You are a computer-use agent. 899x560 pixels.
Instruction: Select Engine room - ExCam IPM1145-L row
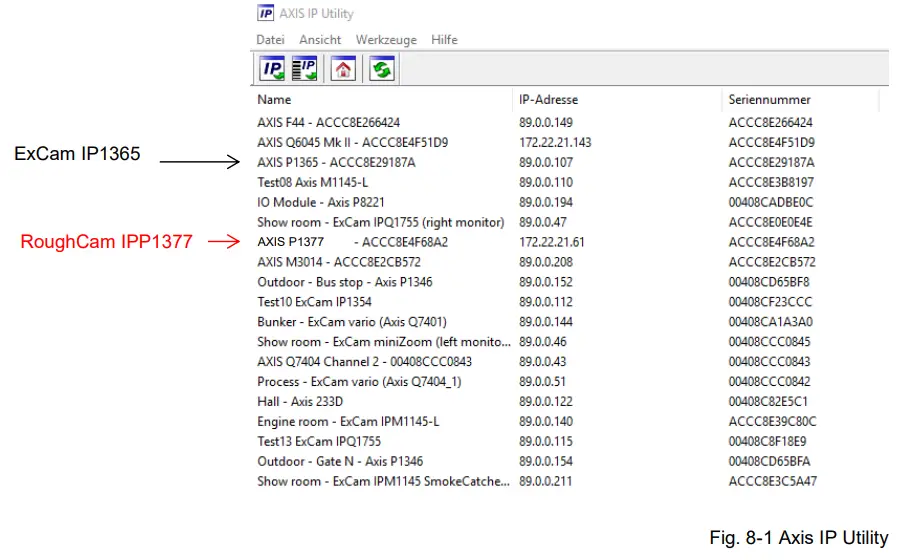(x=568, y=422)
